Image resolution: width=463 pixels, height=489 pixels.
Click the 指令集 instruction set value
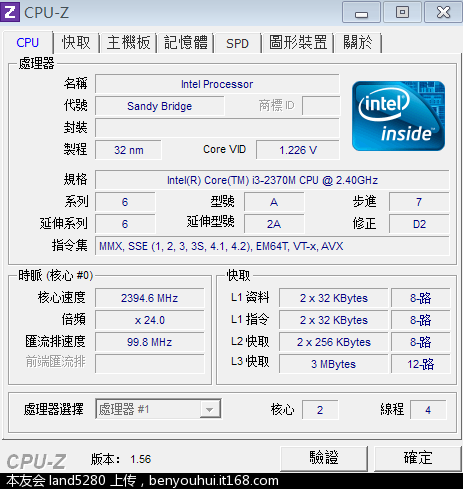tap(272, 246)
